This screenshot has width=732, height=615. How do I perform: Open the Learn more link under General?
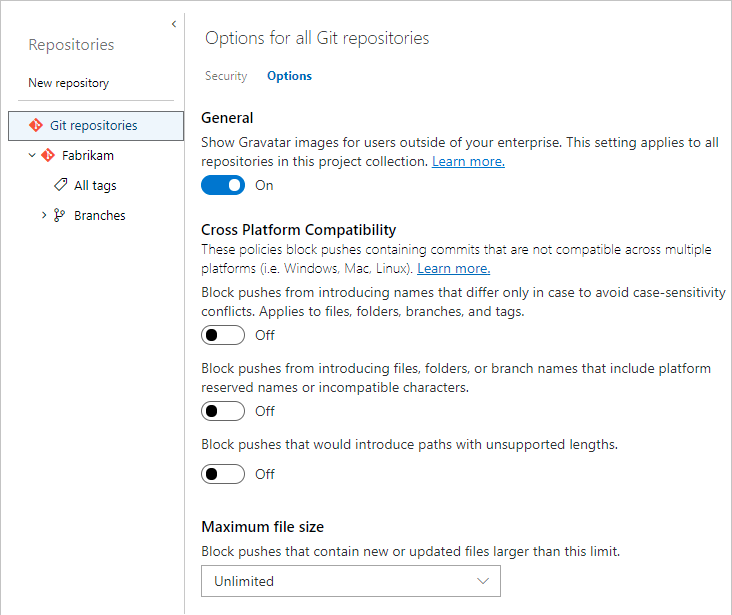click(x=468, y=162)
